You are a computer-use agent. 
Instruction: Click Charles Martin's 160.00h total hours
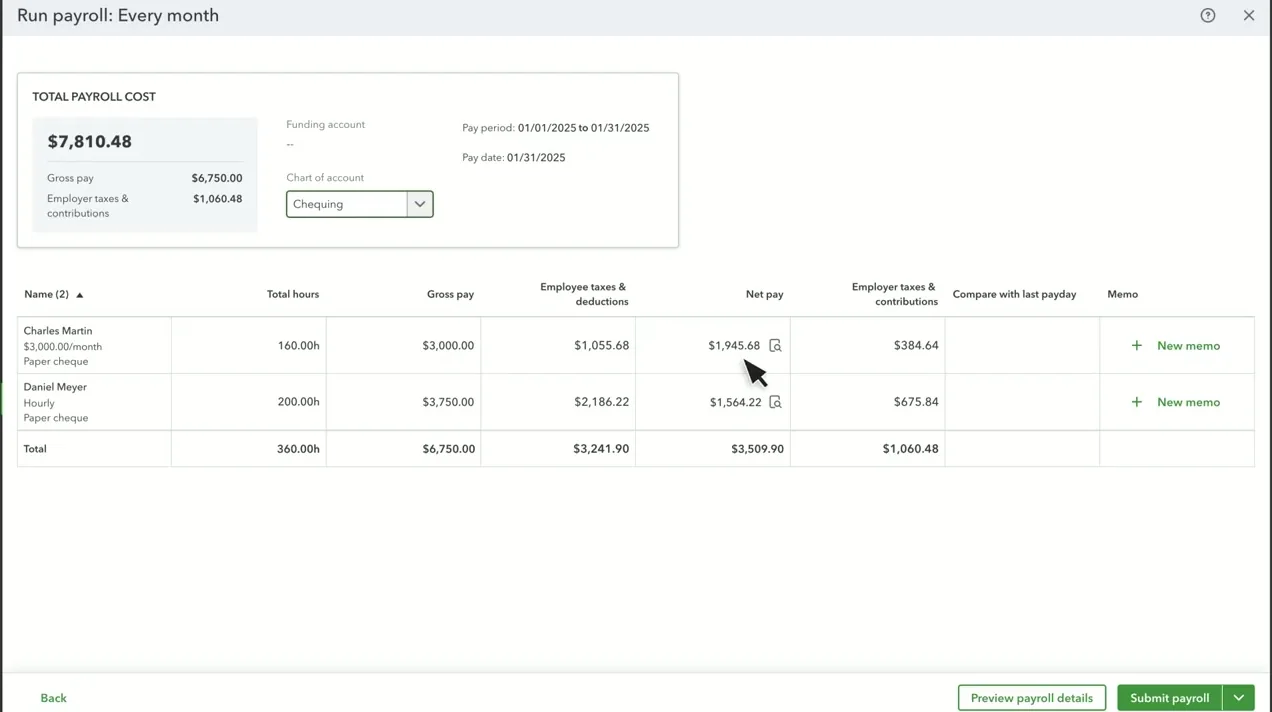pyautogui.click(x=299, y=346)
